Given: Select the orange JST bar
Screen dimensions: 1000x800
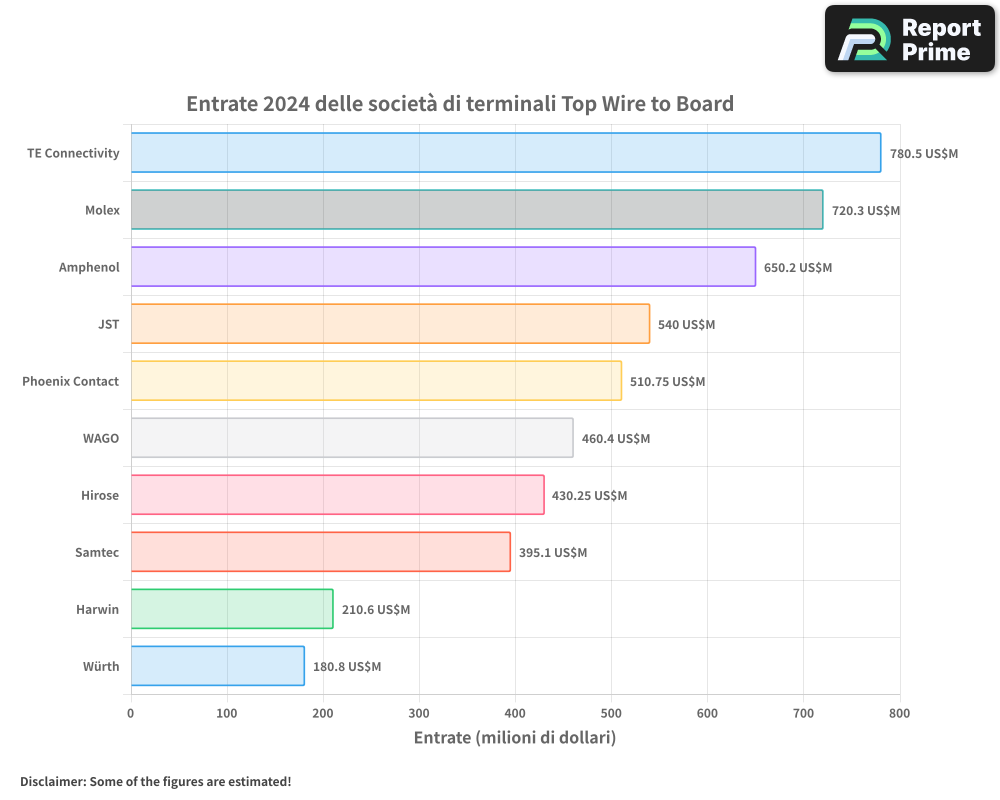Looking at the screenshot, I should 390,324.
